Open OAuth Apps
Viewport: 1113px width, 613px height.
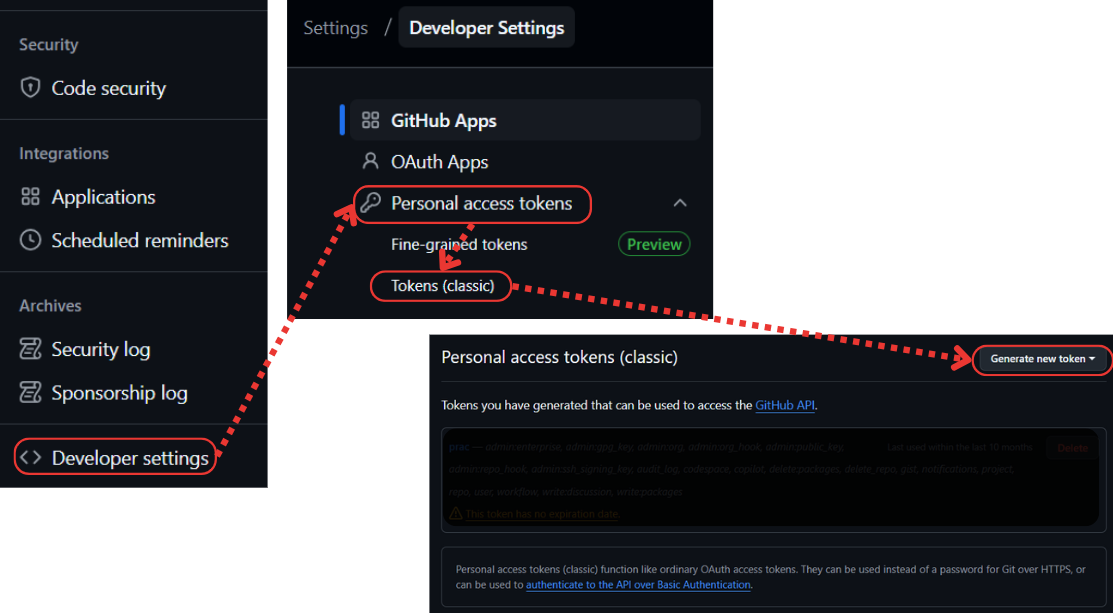click(439, 162)
